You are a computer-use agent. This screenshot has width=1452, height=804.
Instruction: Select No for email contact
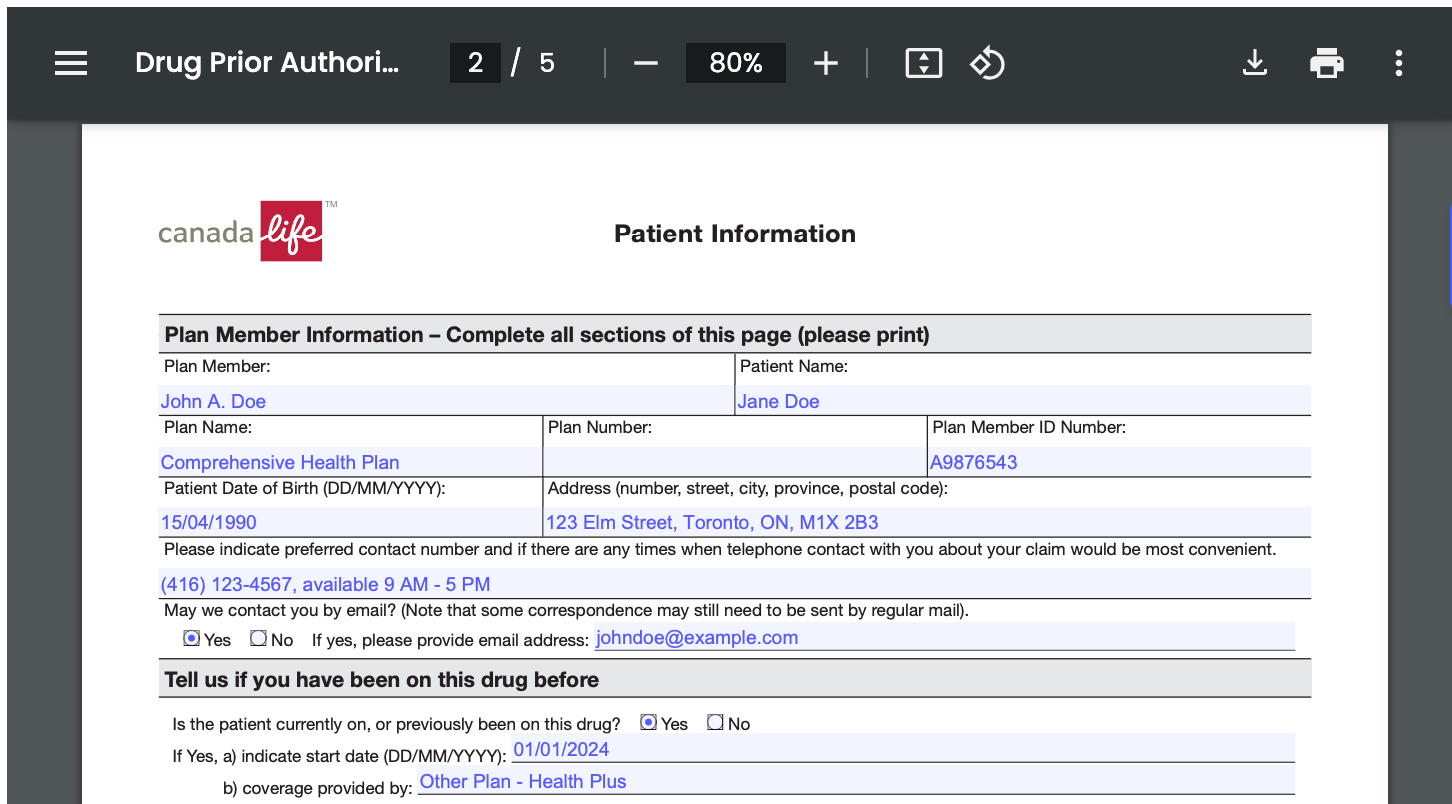[x=258, y=638]
